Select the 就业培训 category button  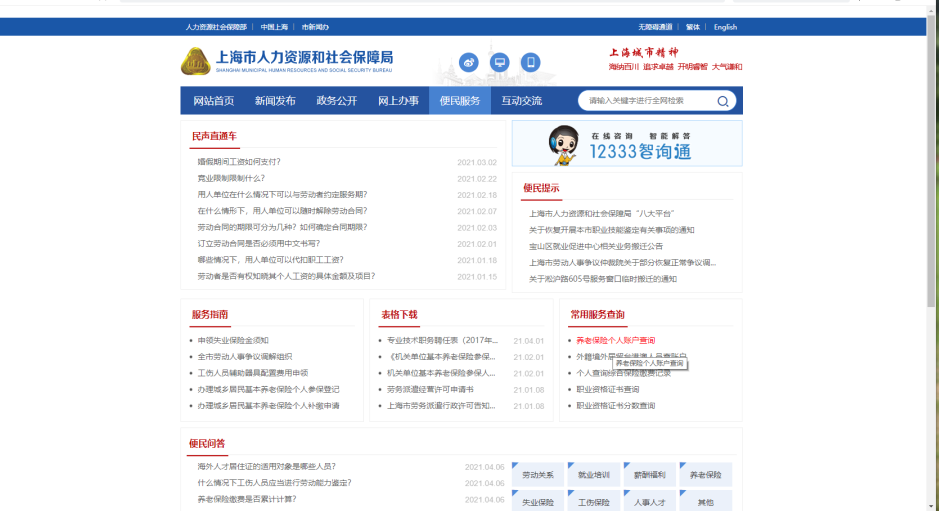pyautogui.click(x=593, y=474)
